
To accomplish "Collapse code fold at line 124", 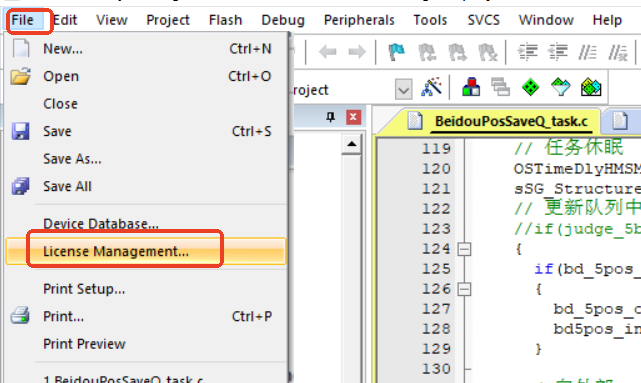I will point(464,249).
